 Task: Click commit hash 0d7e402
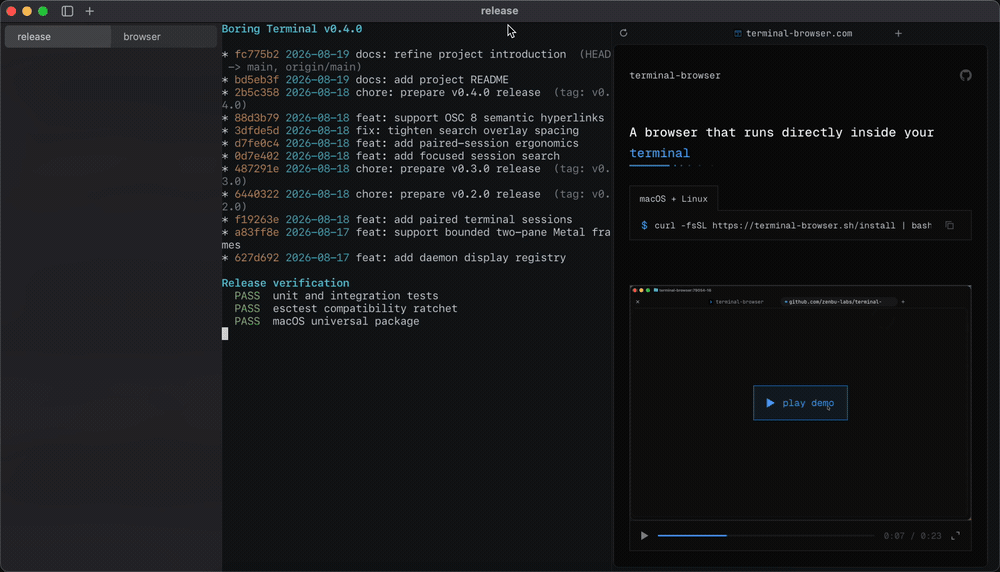tap(256, 156)
